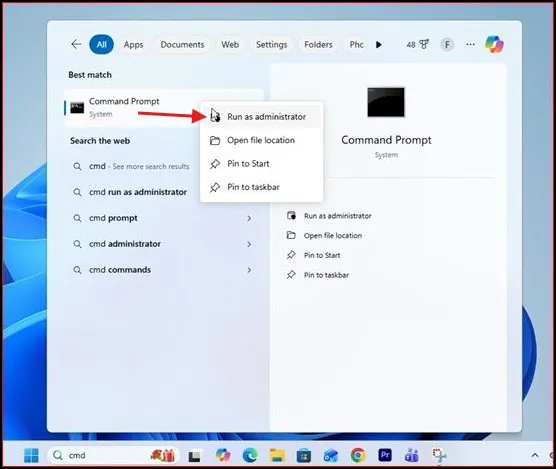Expand the chevron beside cmd prompt
The image size is (556, 469).
tap(249, 218)
